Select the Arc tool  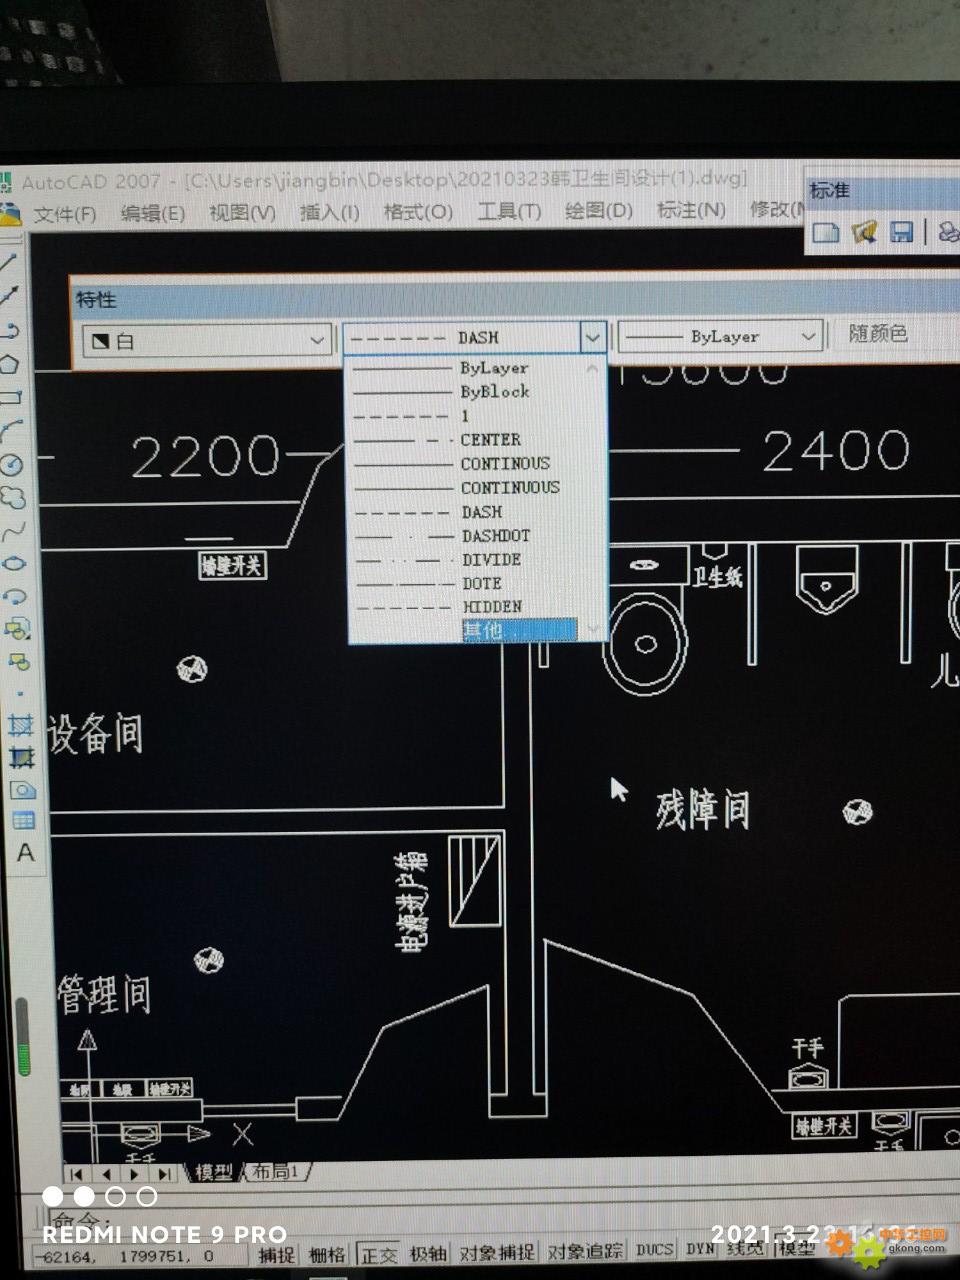pos(11,430)
